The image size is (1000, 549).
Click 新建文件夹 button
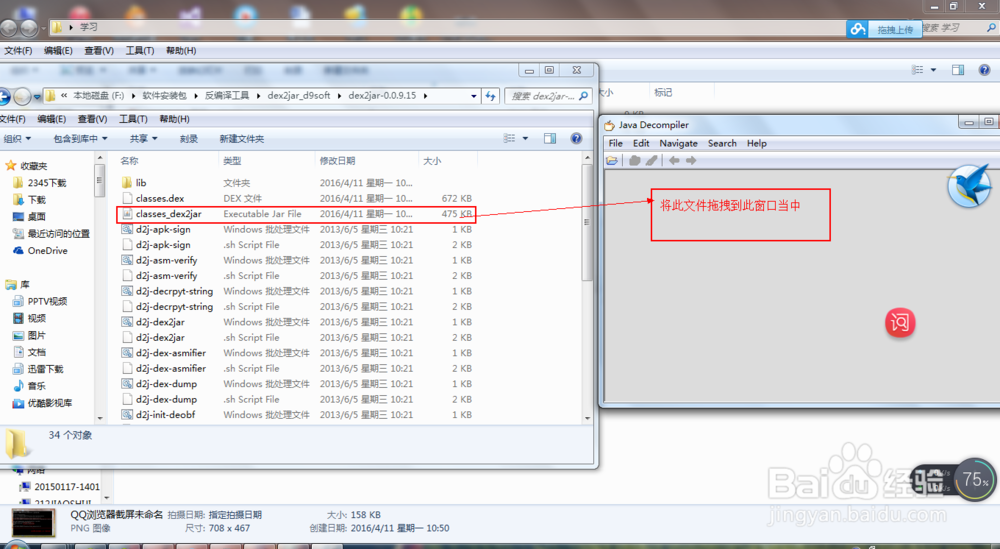241,138
